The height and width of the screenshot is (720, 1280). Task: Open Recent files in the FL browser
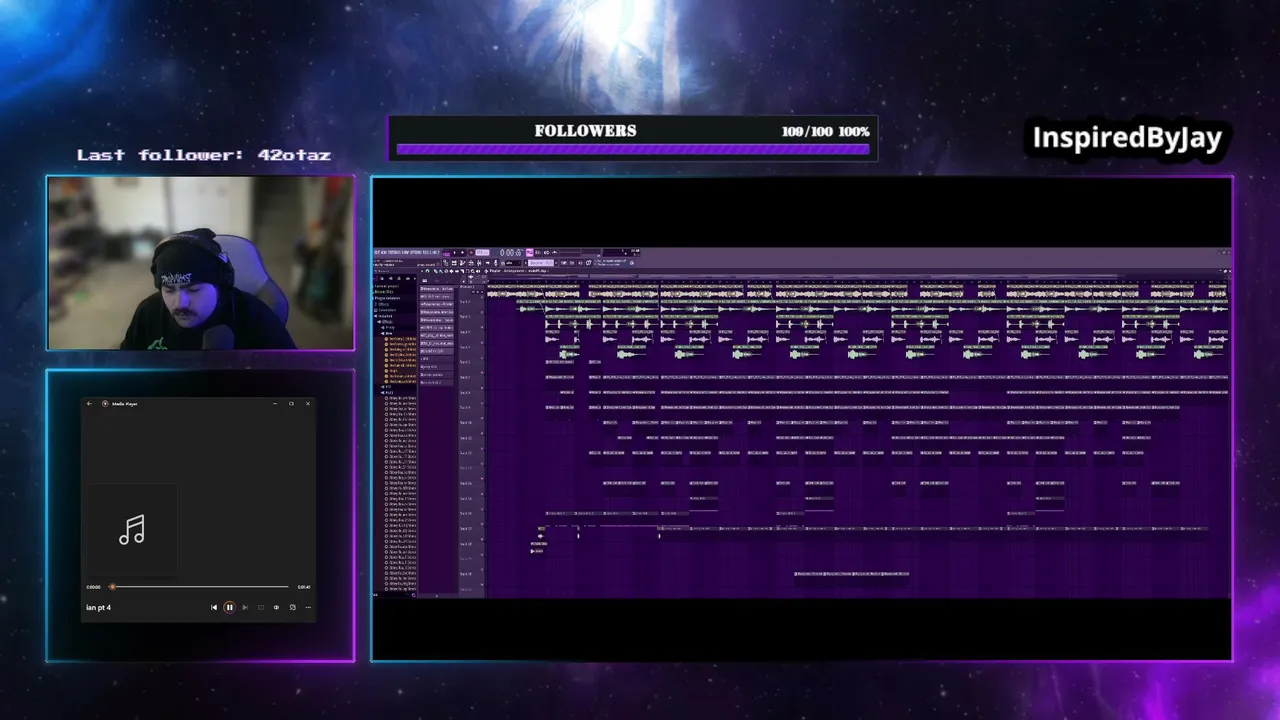pos(384,292)
